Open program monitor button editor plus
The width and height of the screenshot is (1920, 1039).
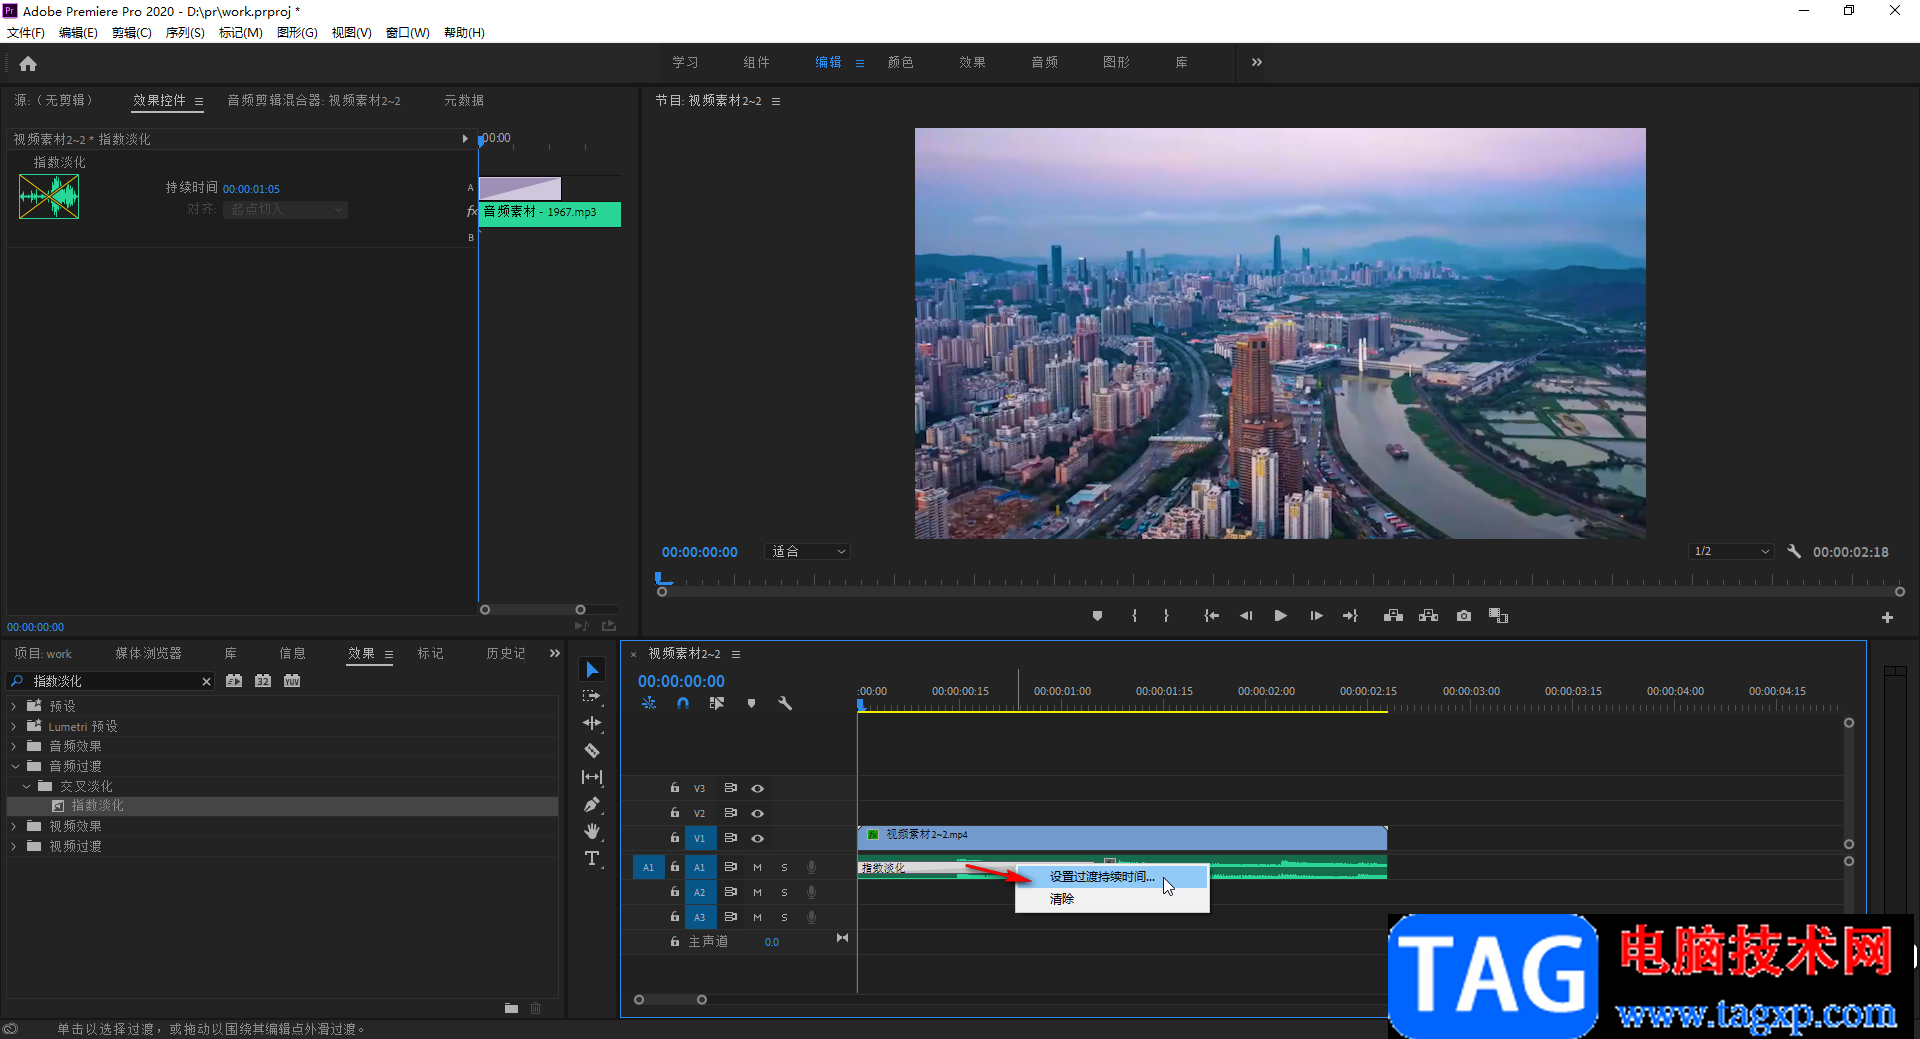click(x=1887, y=618)
